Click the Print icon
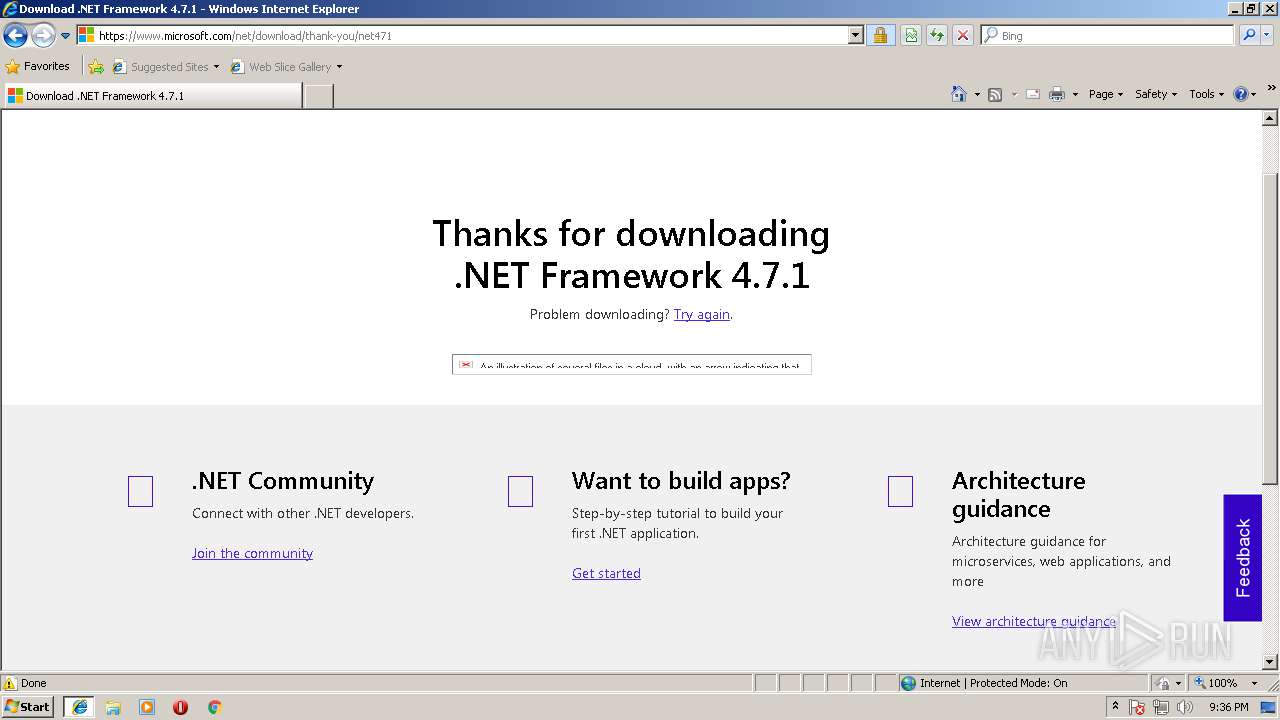The width and height of the screenshot is (1280, 720). pos(1057,94)
